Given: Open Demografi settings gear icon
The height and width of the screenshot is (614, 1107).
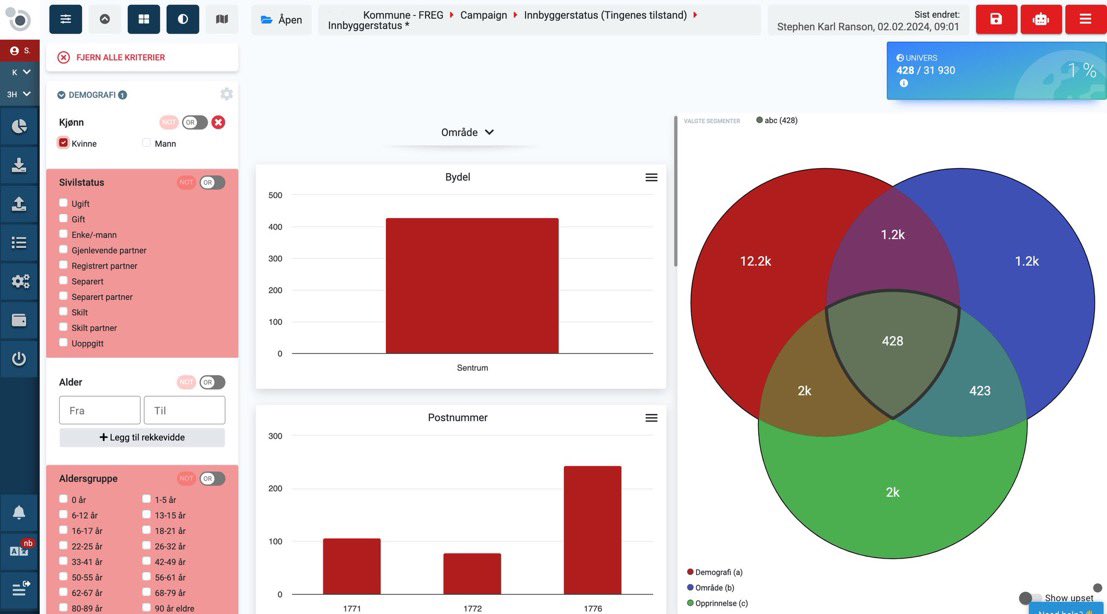Looking at the screenshot, I should click(x=226, y=94).
